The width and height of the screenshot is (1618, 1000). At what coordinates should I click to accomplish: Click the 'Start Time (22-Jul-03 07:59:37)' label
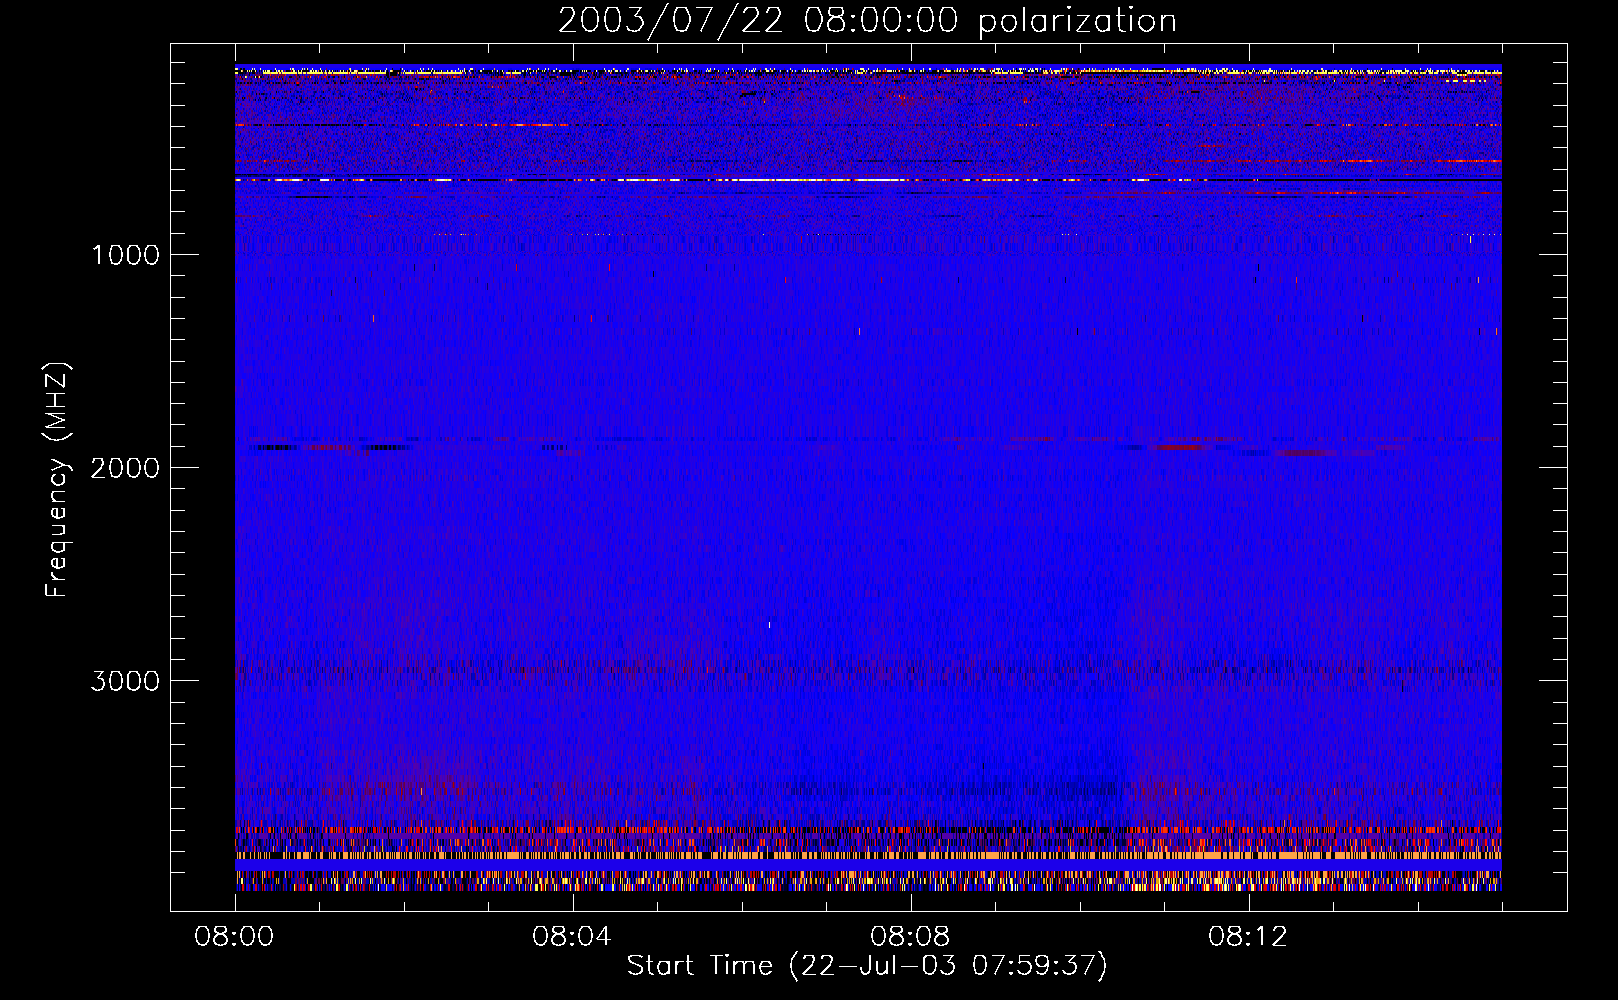[x=867, y=966]
